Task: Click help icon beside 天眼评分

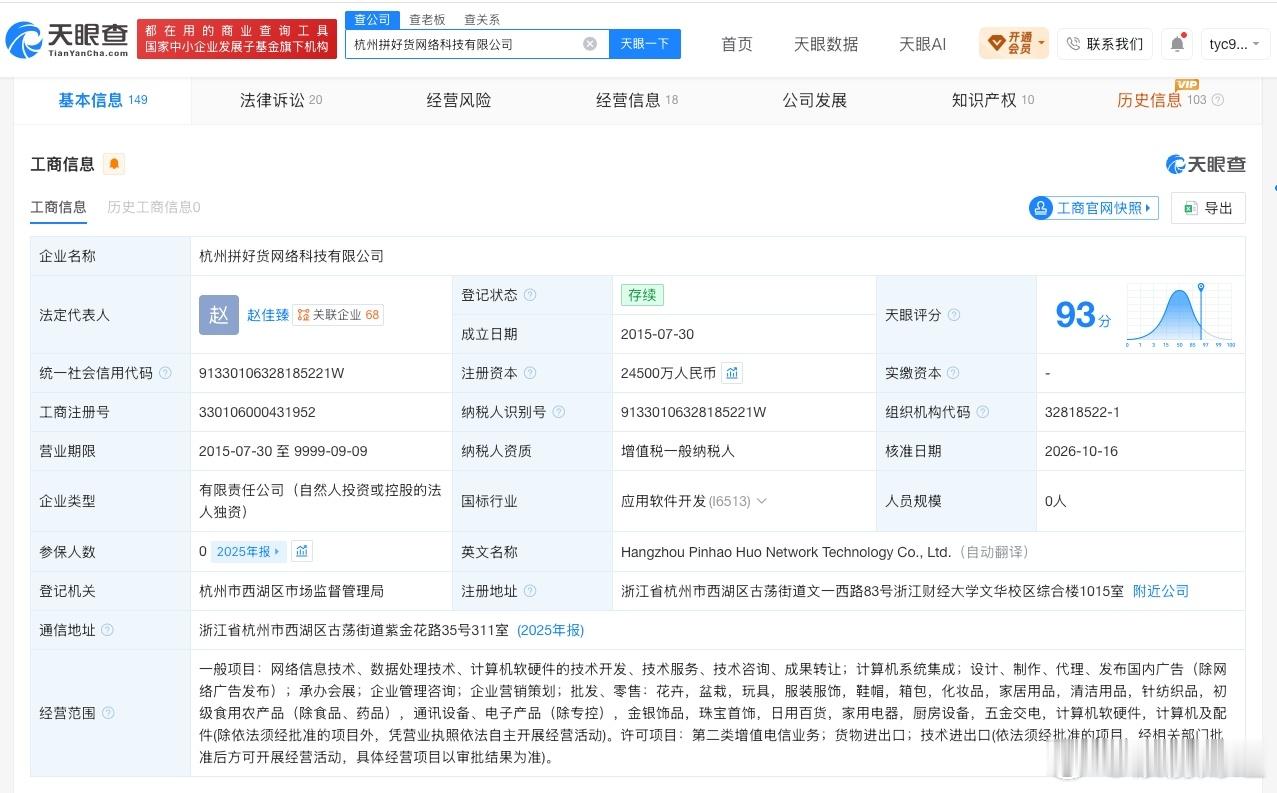Action: click(x=954, y=315)
